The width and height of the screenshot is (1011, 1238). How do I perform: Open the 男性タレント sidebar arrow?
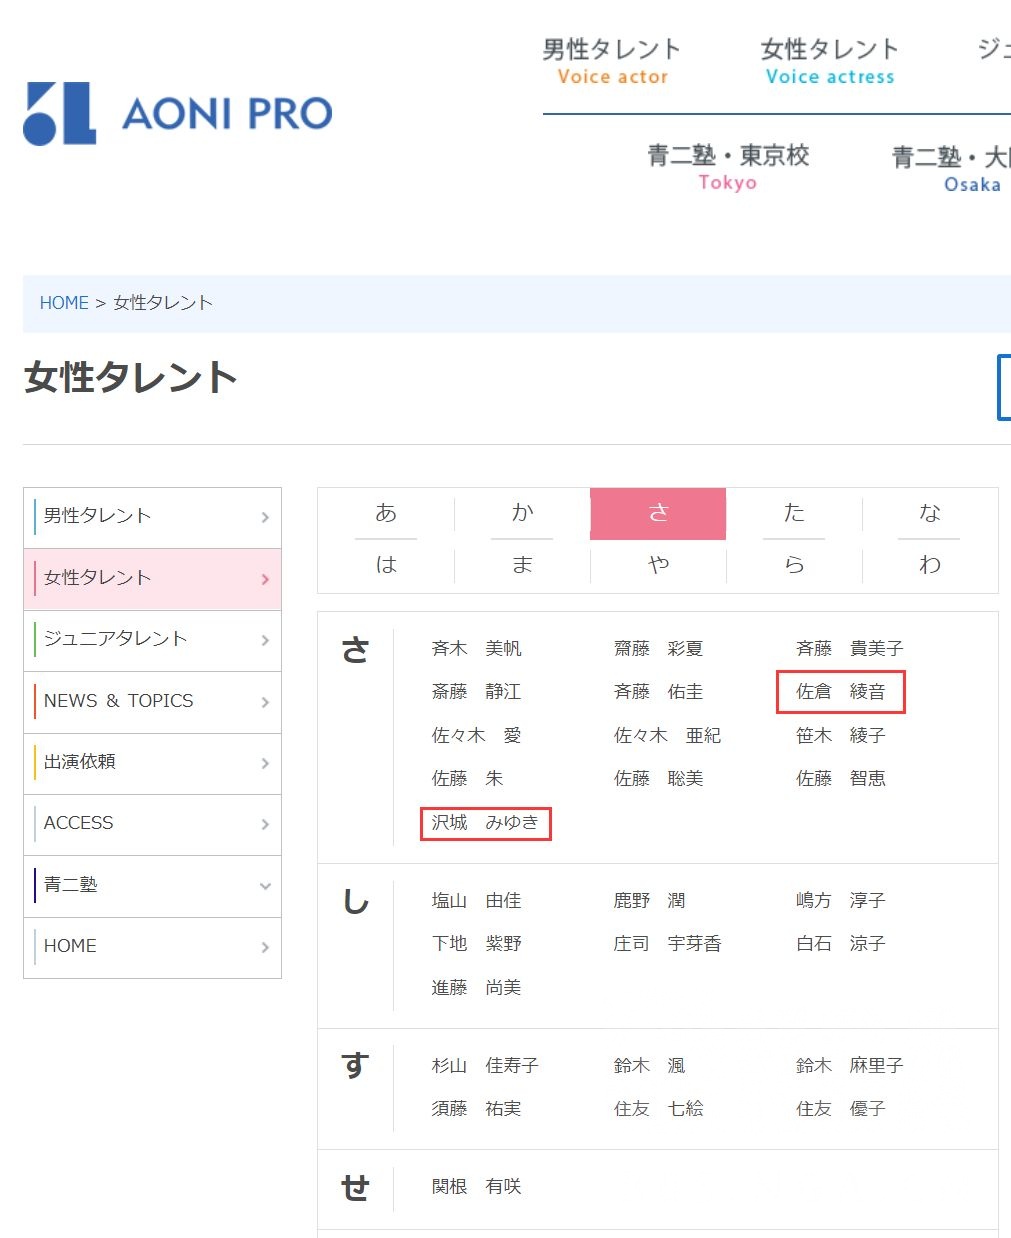tap(264, 516)
